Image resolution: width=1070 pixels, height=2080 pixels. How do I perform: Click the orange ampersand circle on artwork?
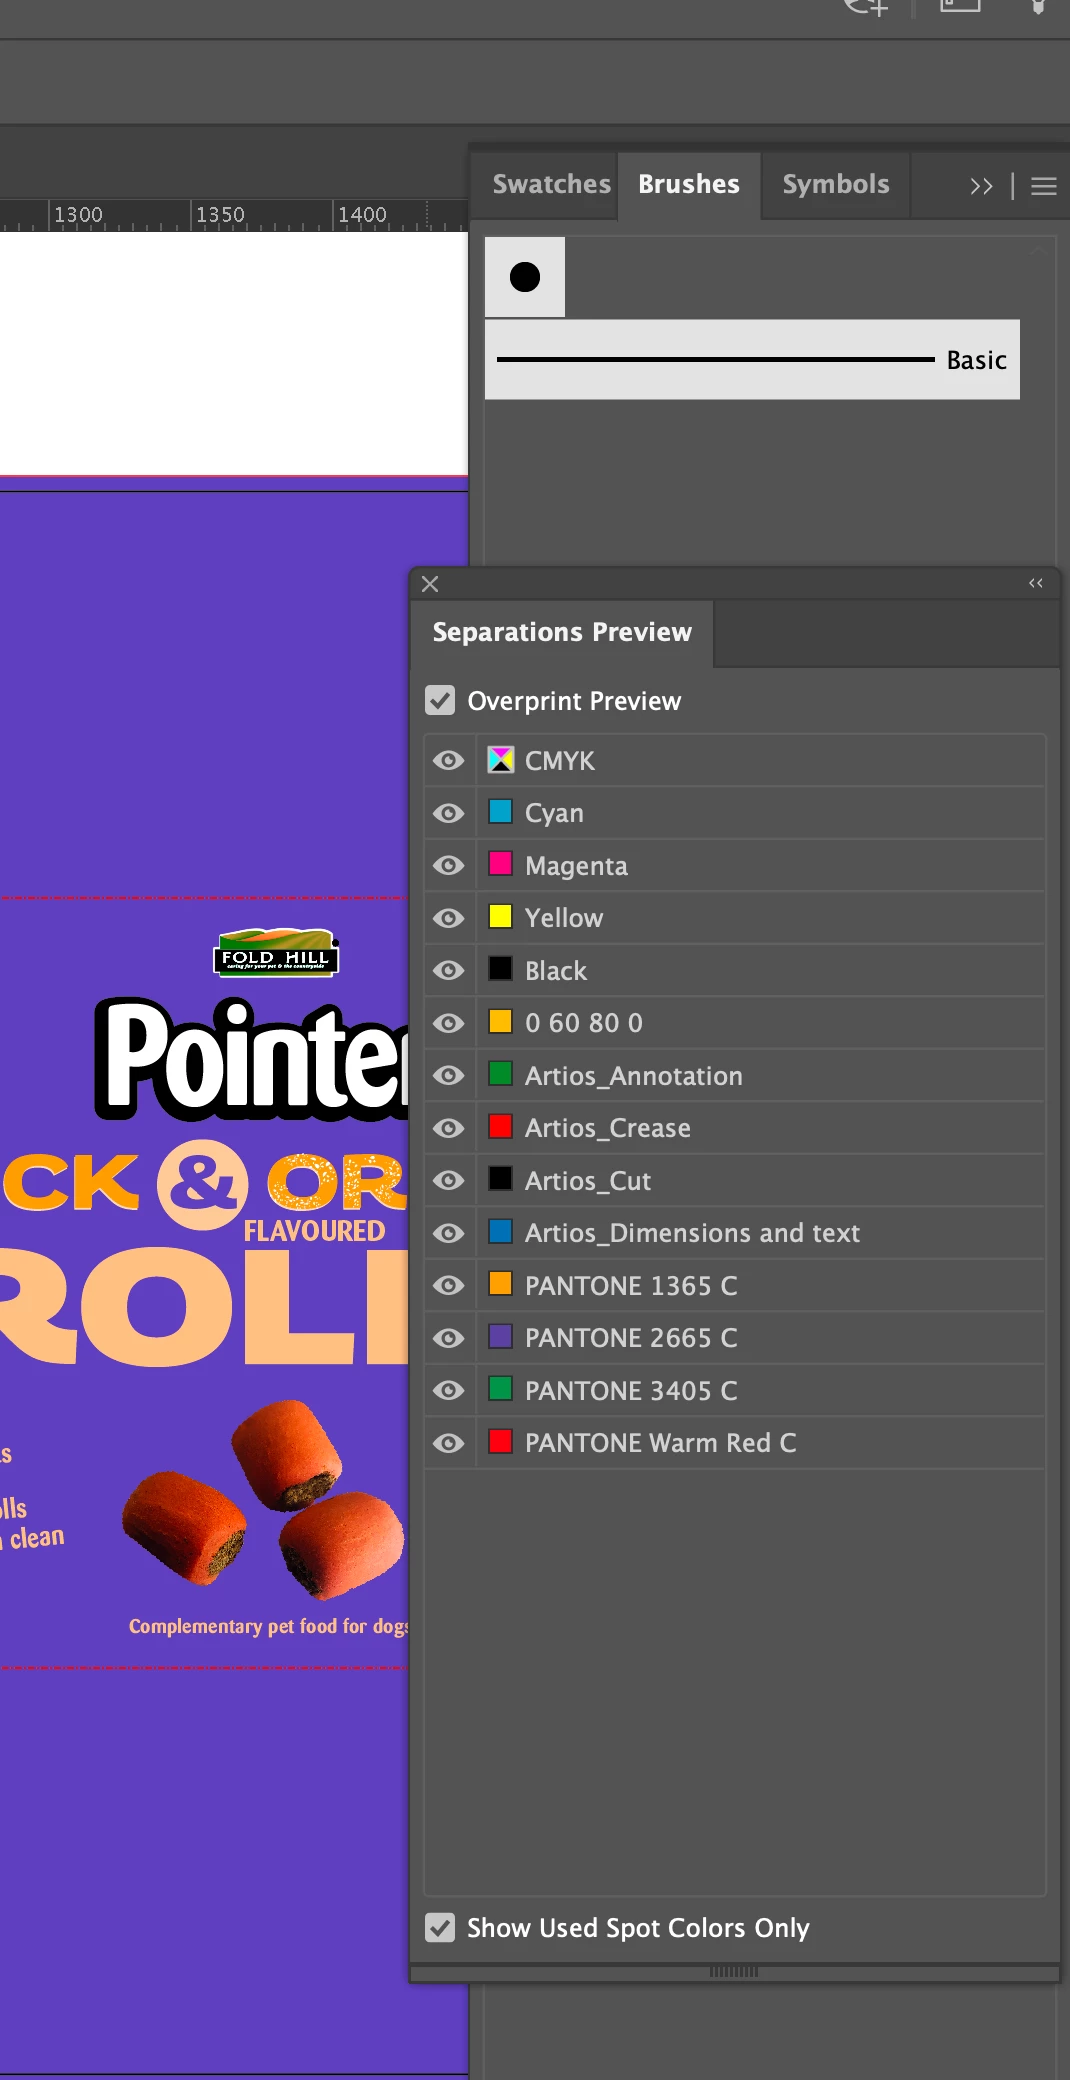click(x=202, y=1184)
